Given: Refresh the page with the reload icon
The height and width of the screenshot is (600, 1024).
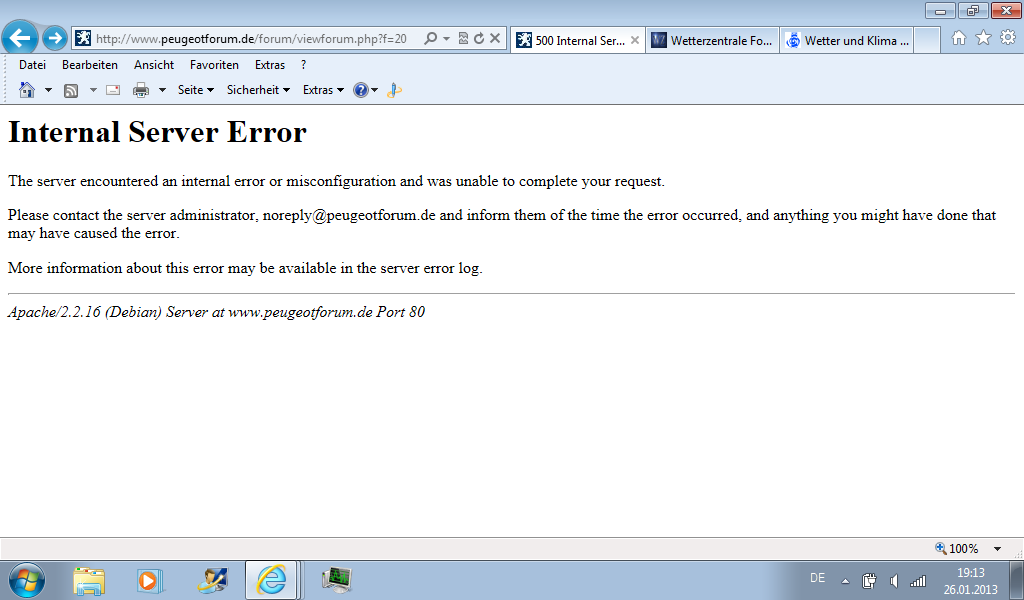Looking at the screenshot, I should (479, 39).
